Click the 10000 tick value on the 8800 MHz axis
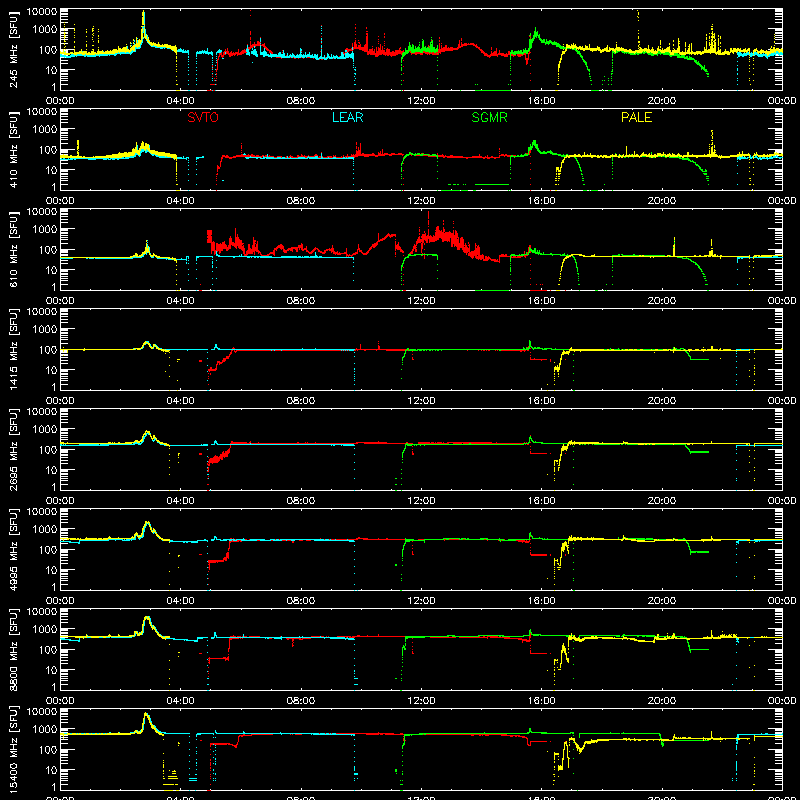The width and height of the screenshot is (800, 800). (42, 611)
